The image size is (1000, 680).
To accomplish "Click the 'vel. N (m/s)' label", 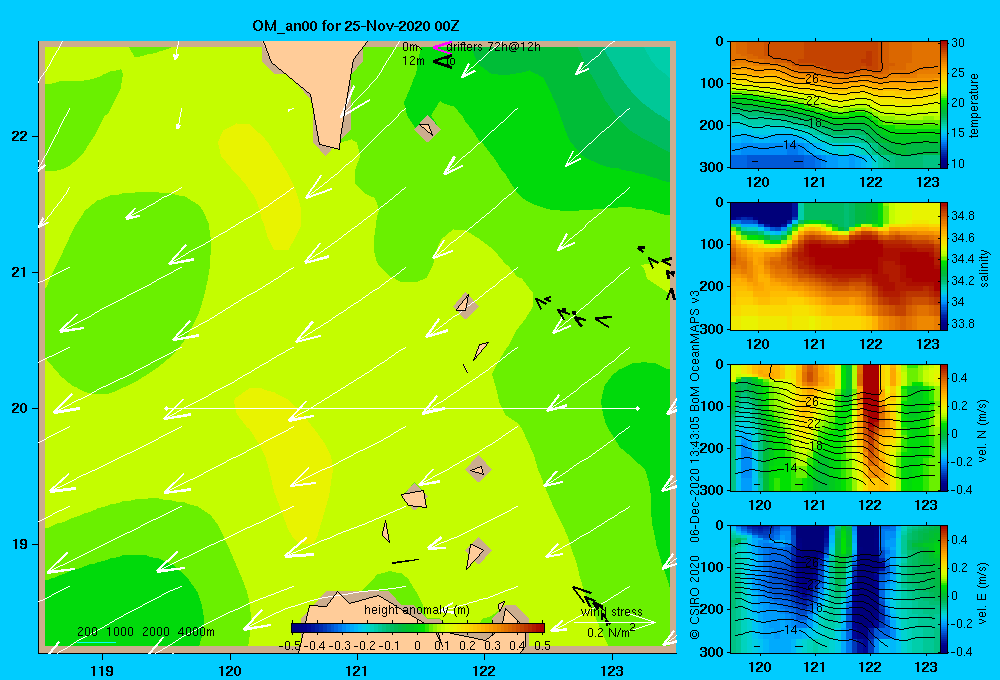I will (983, 431).
